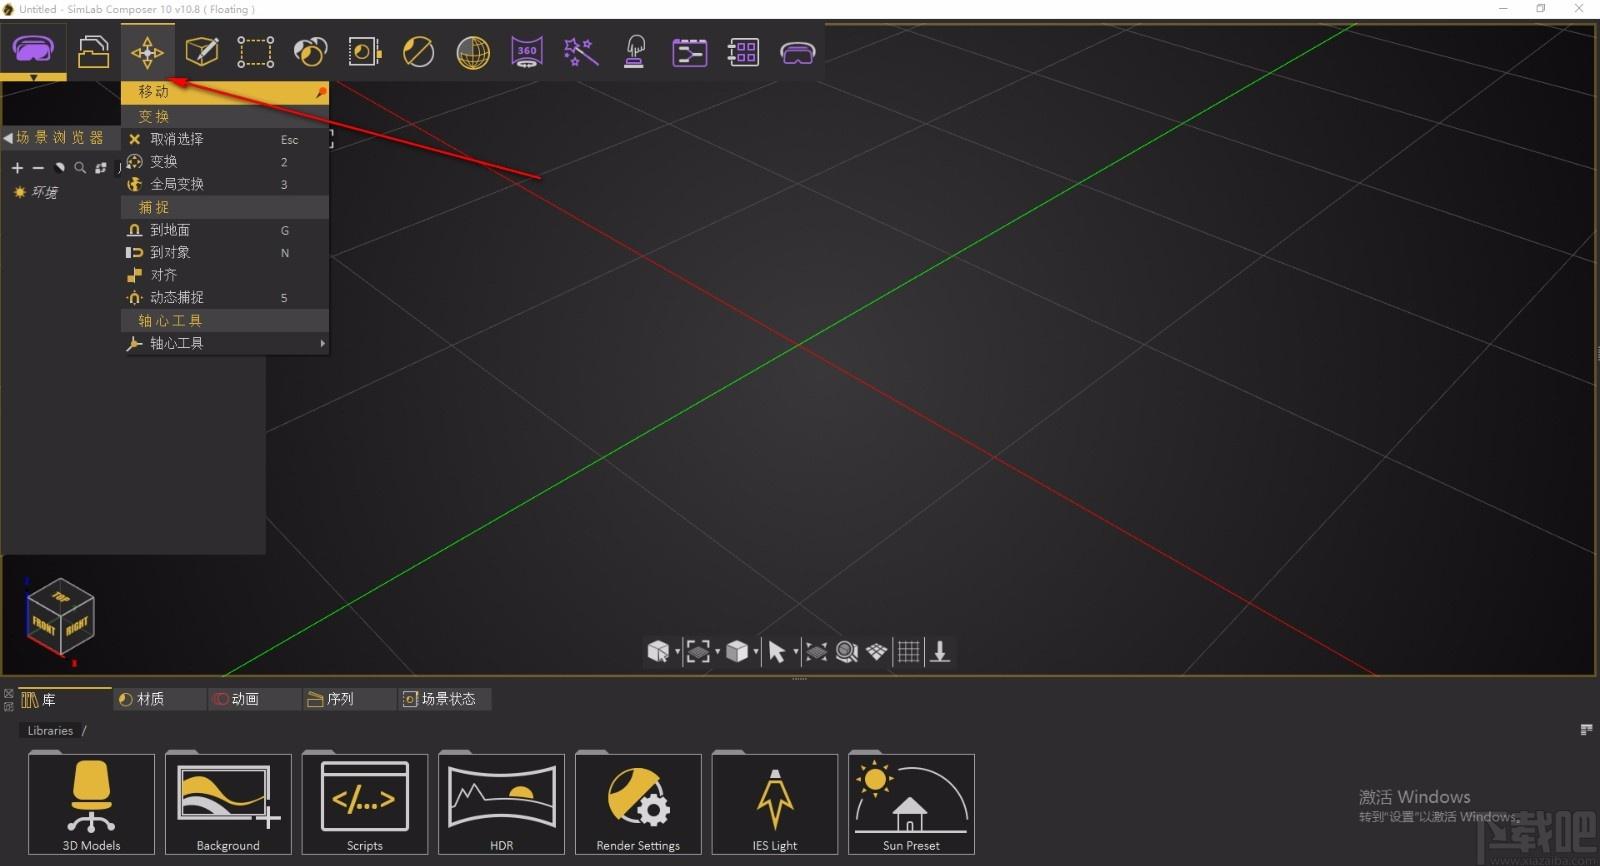Click the zoom-extents arrows icon
The height and width of the screenshot is (866, 1600).
coord(816,653)
